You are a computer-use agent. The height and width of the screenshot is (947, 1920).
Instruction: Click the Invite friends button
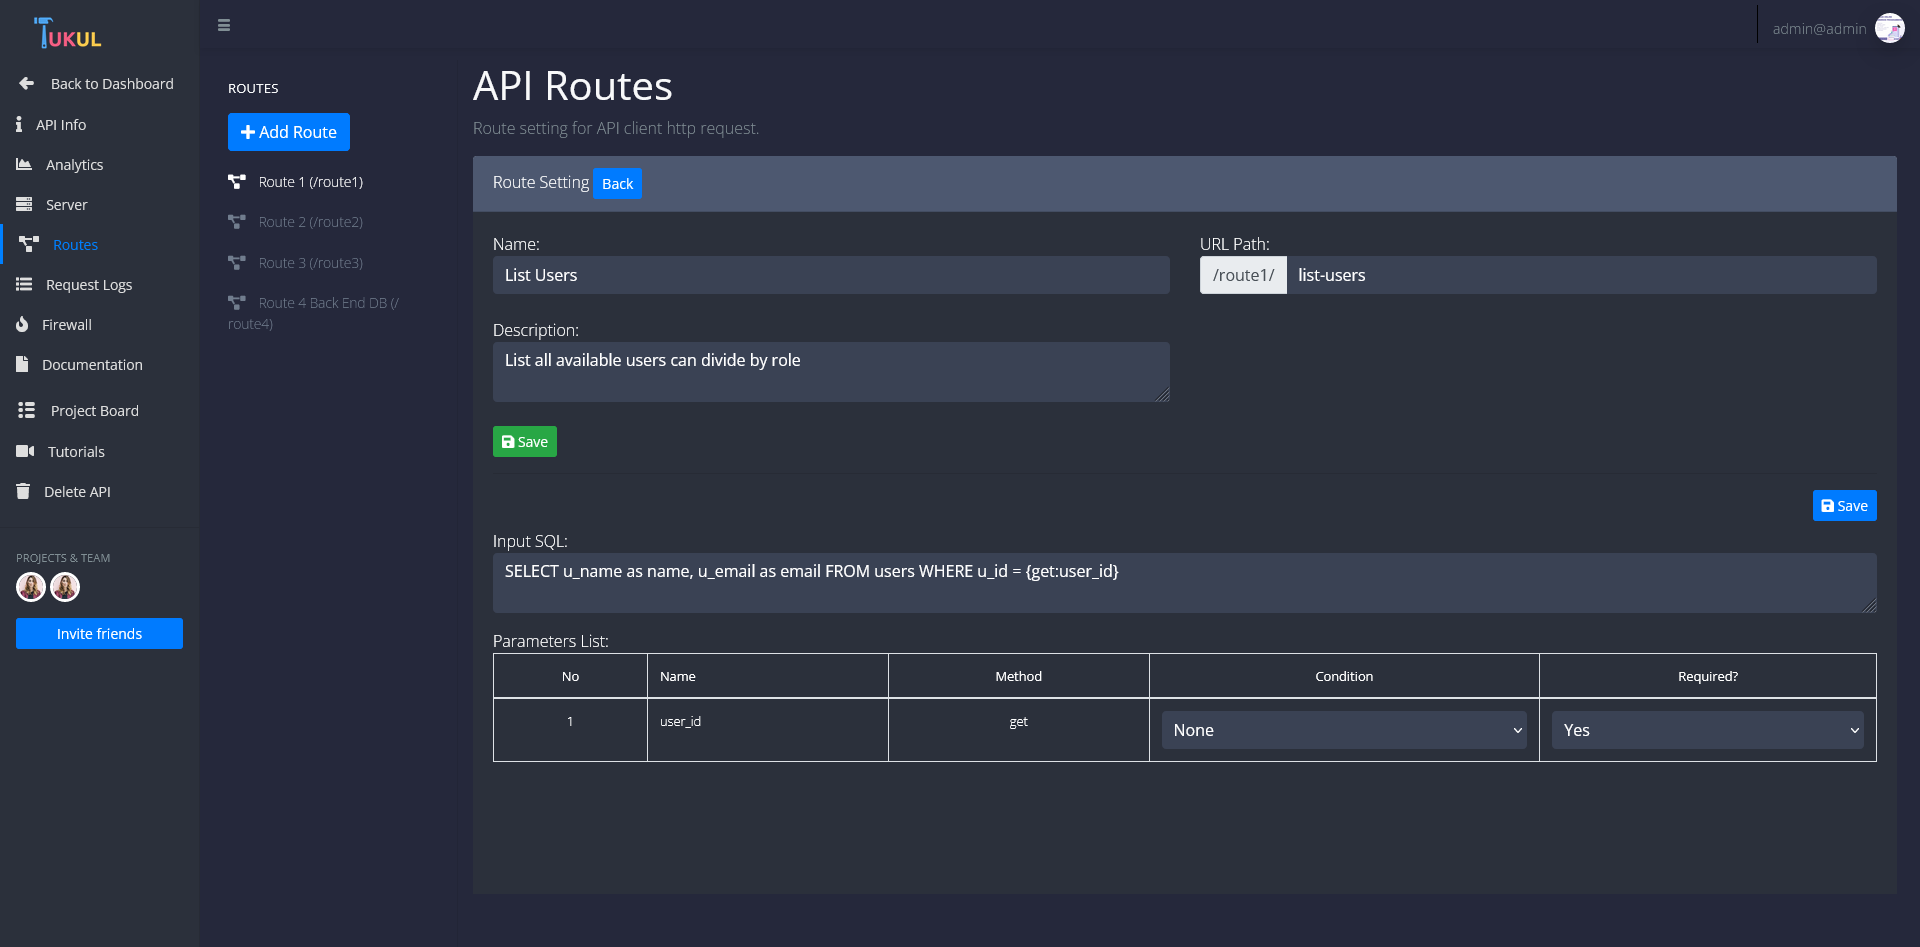(x=99, y=634)
